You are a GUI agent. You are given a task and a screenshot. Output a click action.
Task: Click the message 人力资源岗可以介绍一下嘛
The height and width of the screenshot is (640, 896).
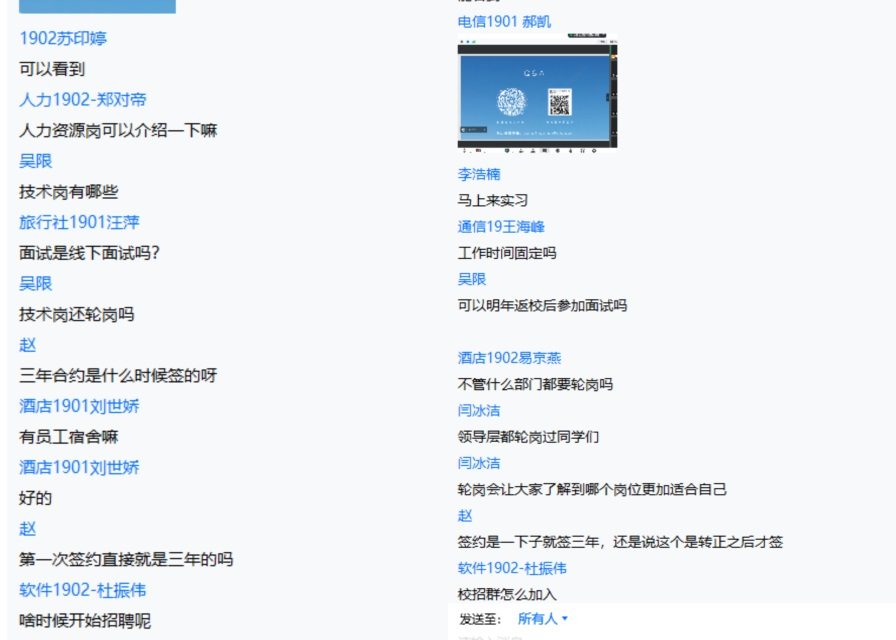pos(118,130)
